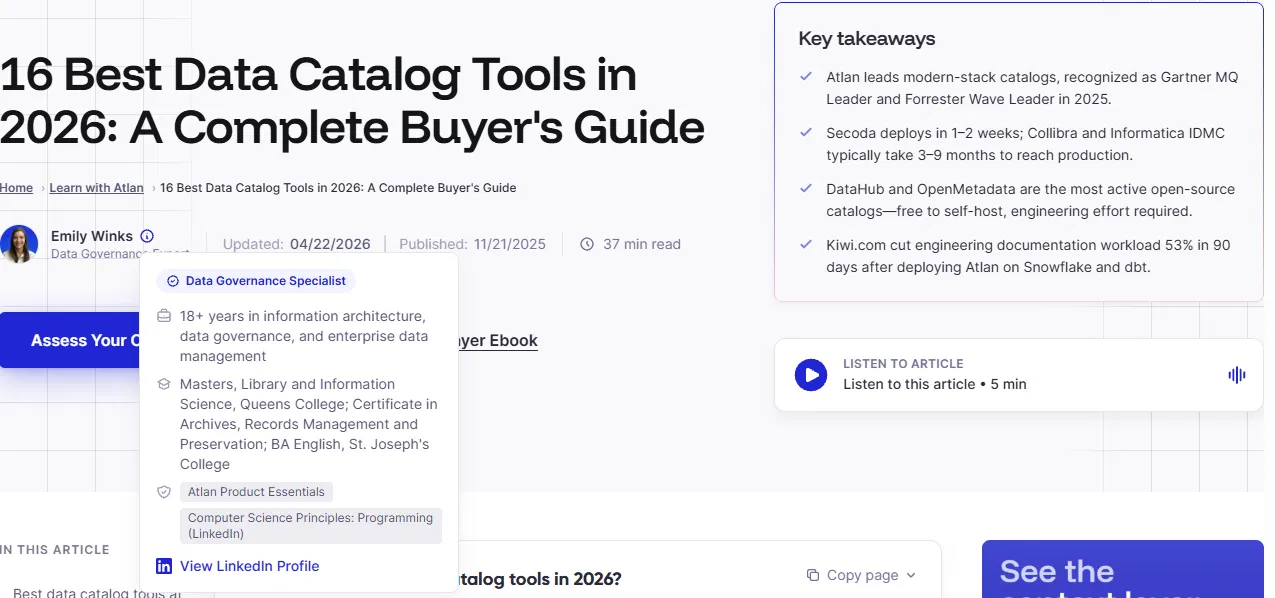Click the current page breadcrumb title

pyautogui.click(x=338, y=188)
